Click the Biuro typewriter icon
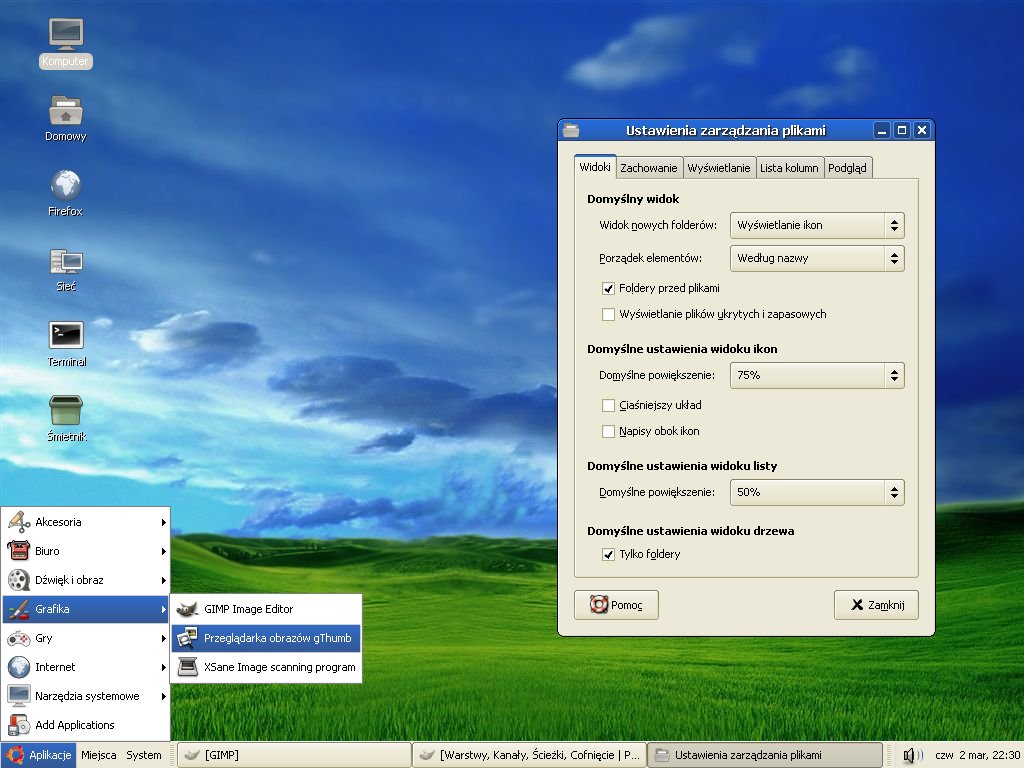Screen dimensions: 1024x768 click(x=19, y=551)
